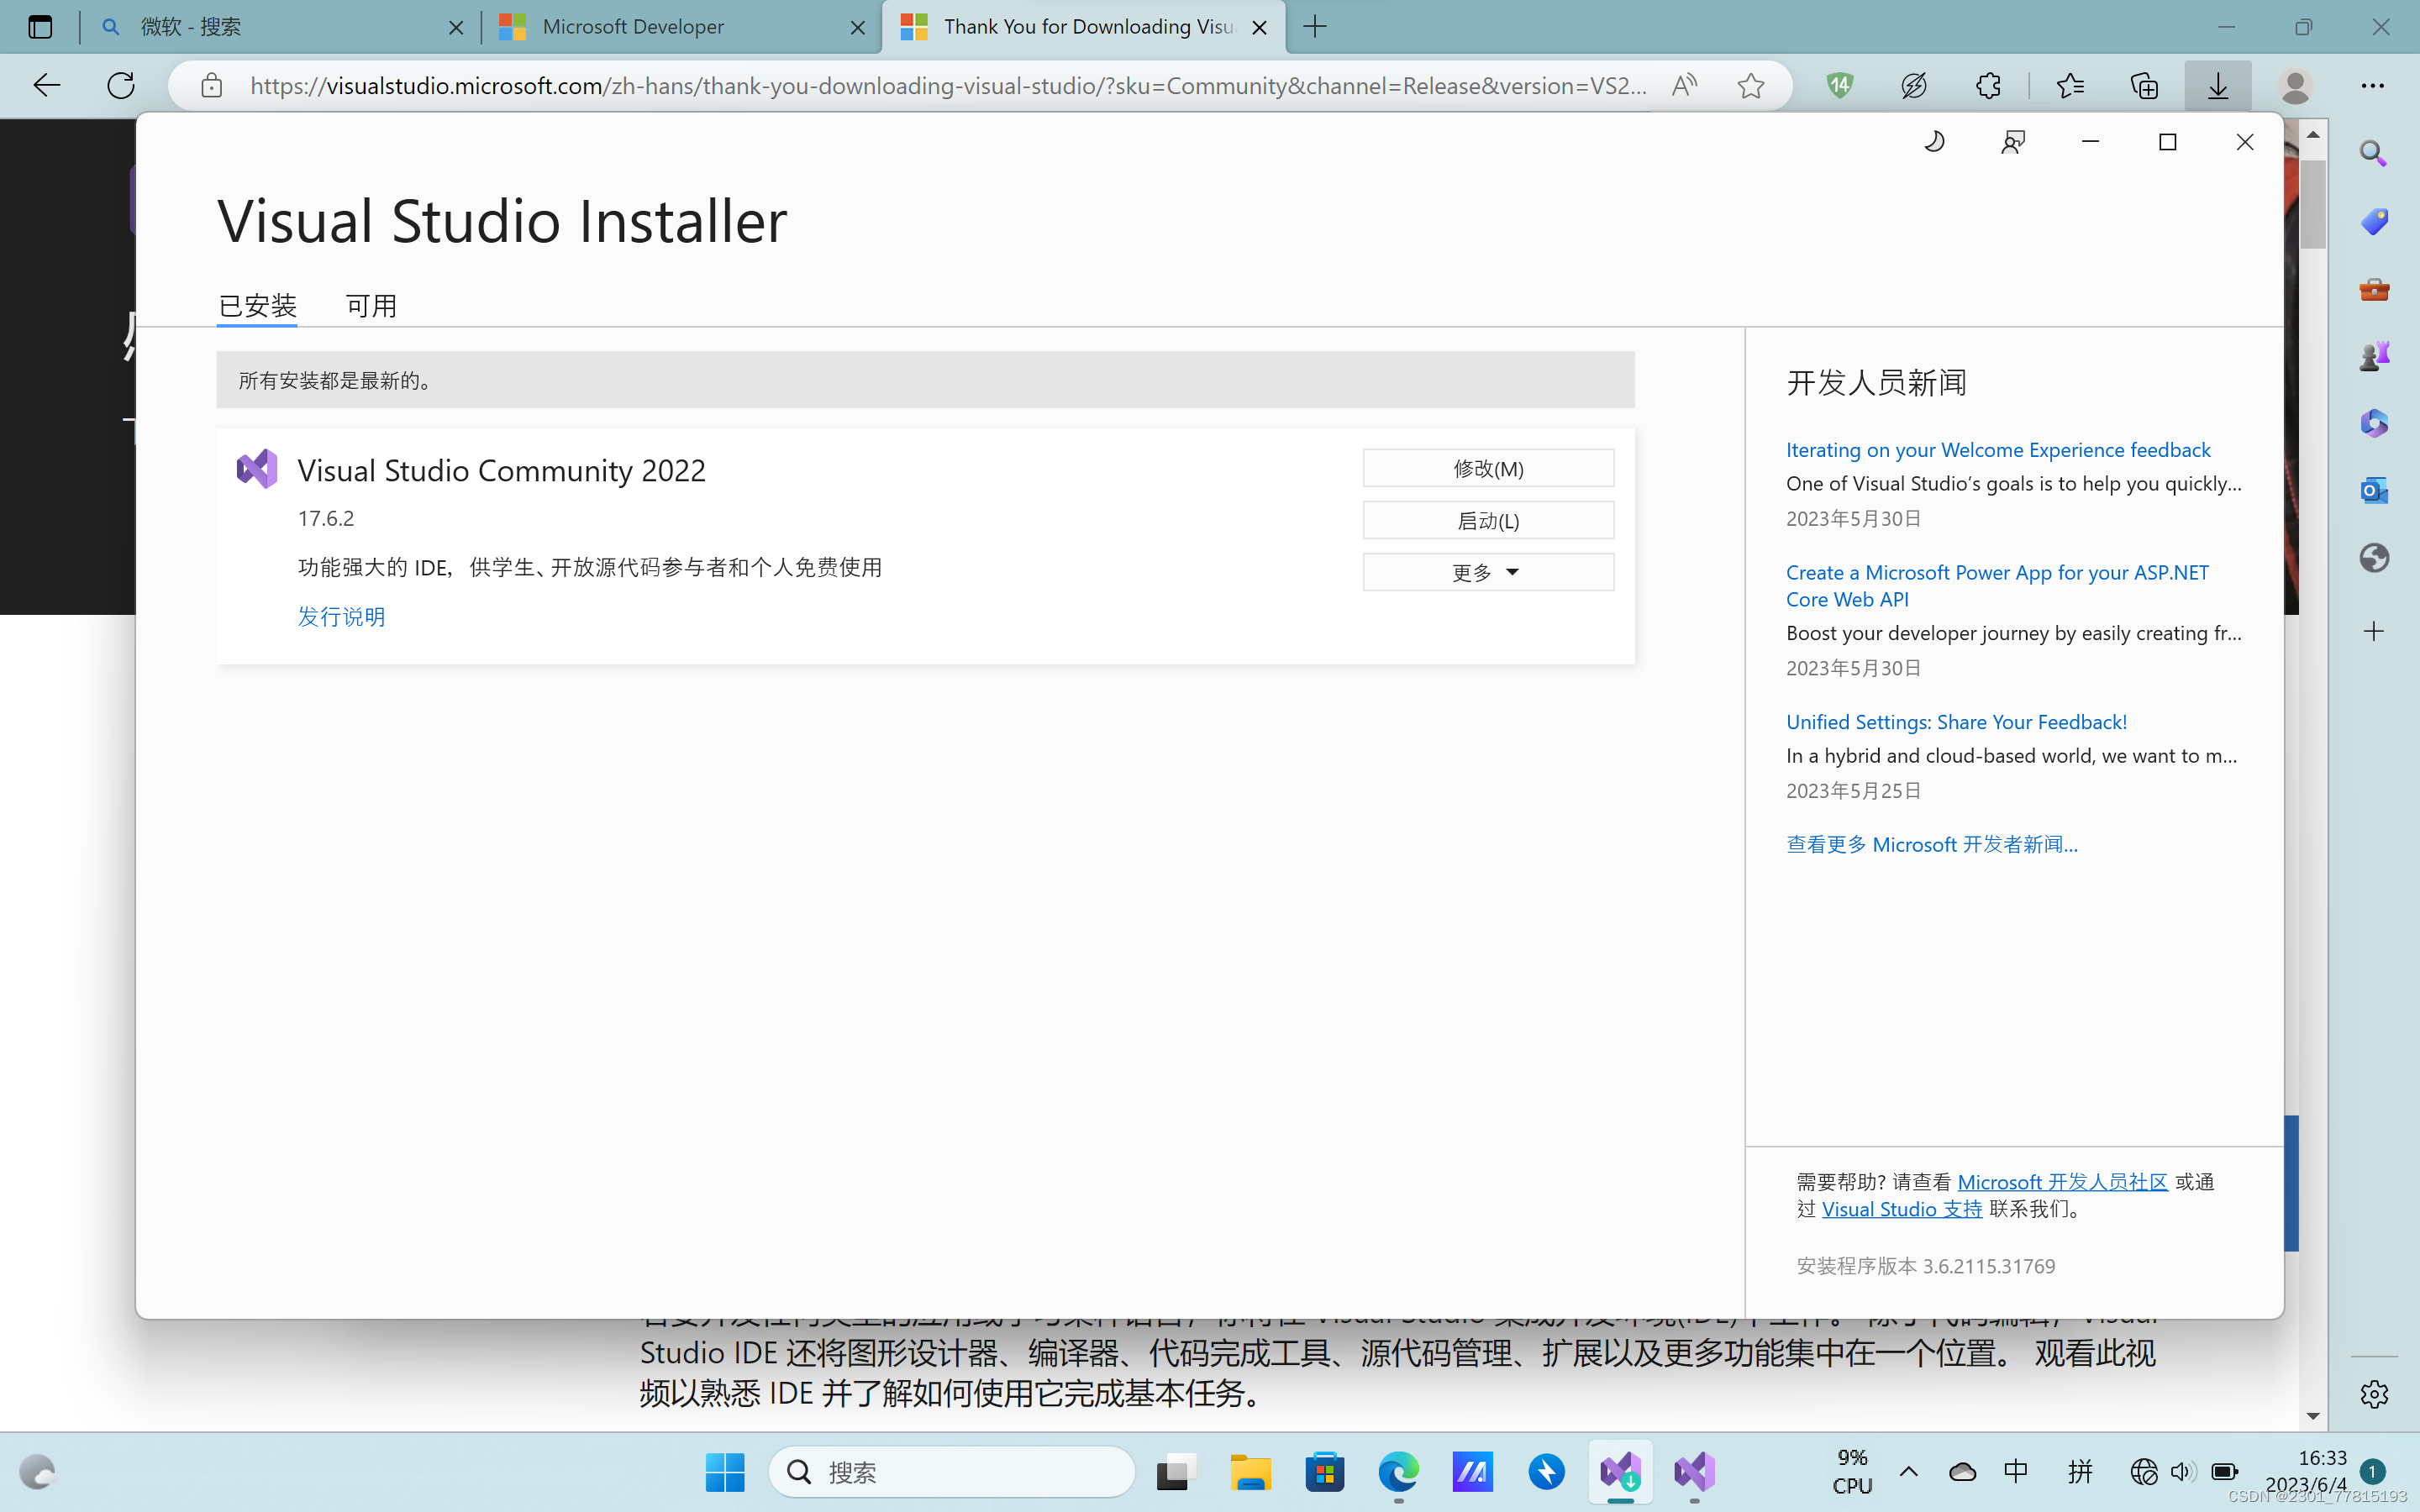Image resolution: width=2420 pixels, height=1512 pixels.
Task: Click the Windows taskbar search field
Action: pos(950,1471)
